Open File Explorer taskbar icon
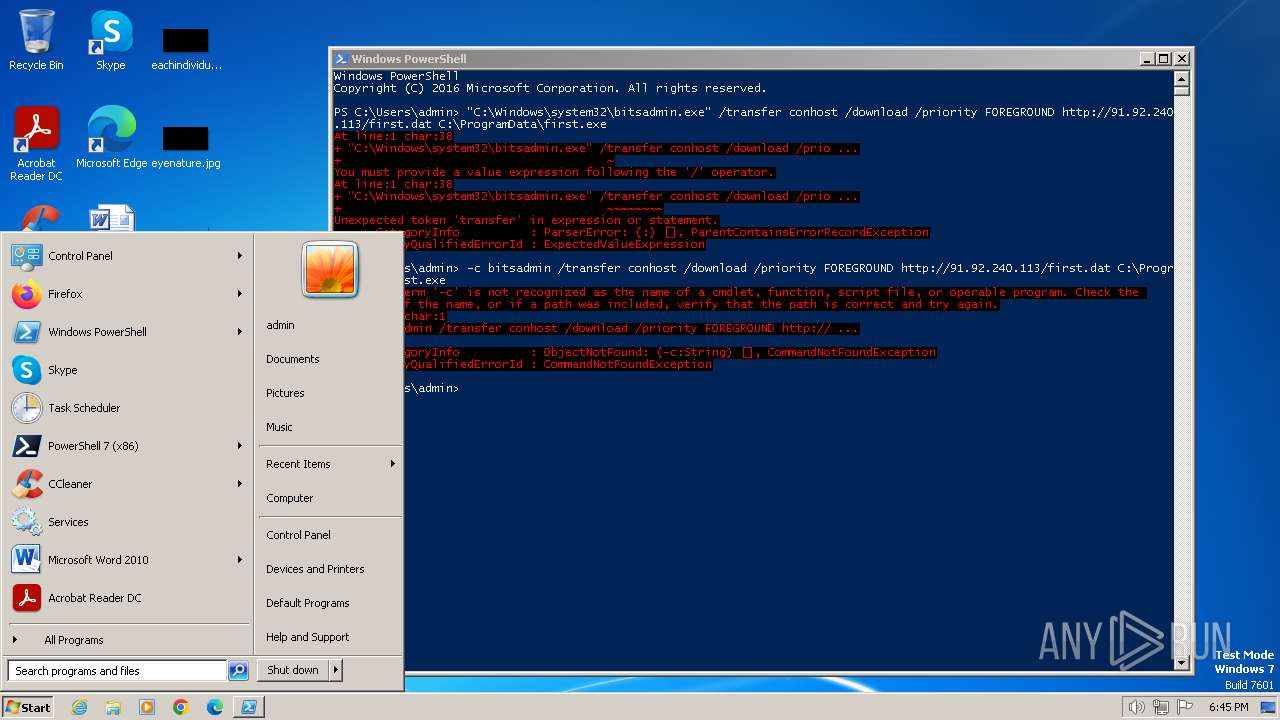 113,707
